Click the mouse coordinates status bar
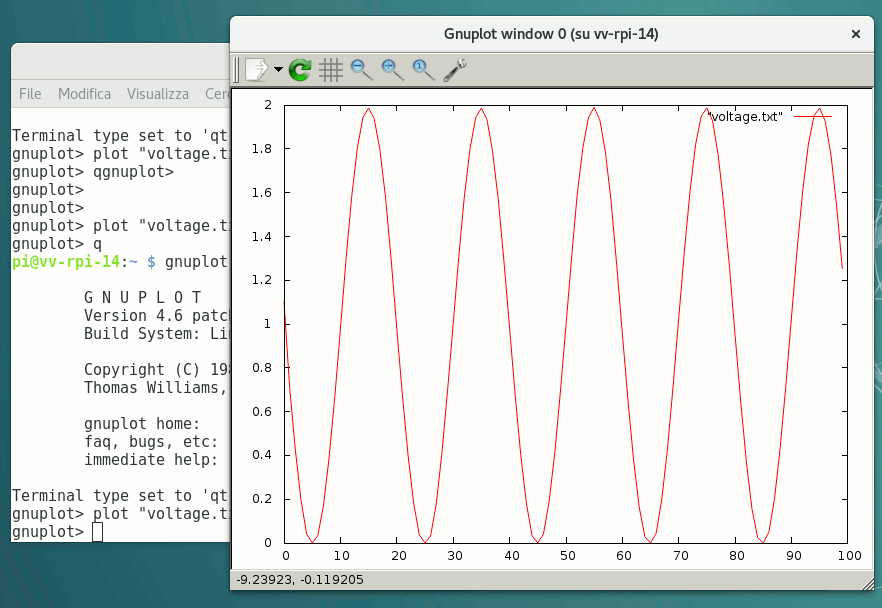 click(x=300, y=578)
